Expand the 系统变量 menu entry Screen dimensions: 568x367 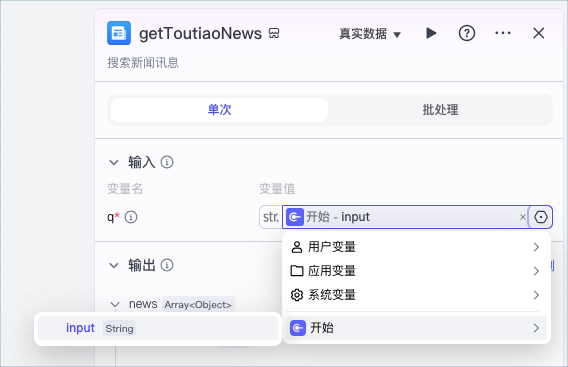click(x=416, y=295)
